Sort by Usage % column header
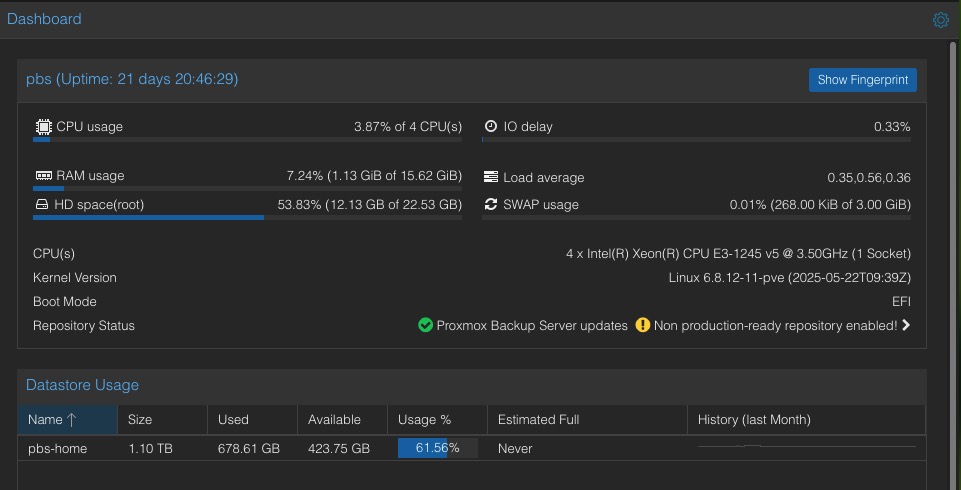 pyautogui.click(x=425, y=419)
